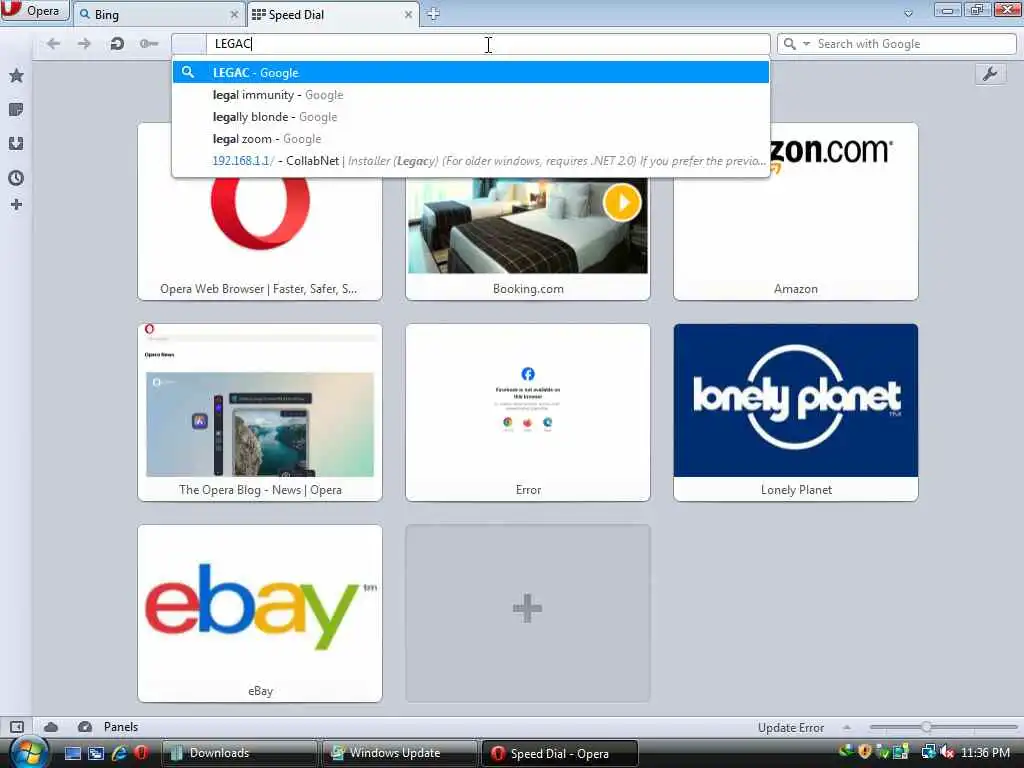Switch to Windows Update taskbar window
Image resolution: width=1024 pixels, height=768 pixels.
pyautogui.click(x=400, y=753)
